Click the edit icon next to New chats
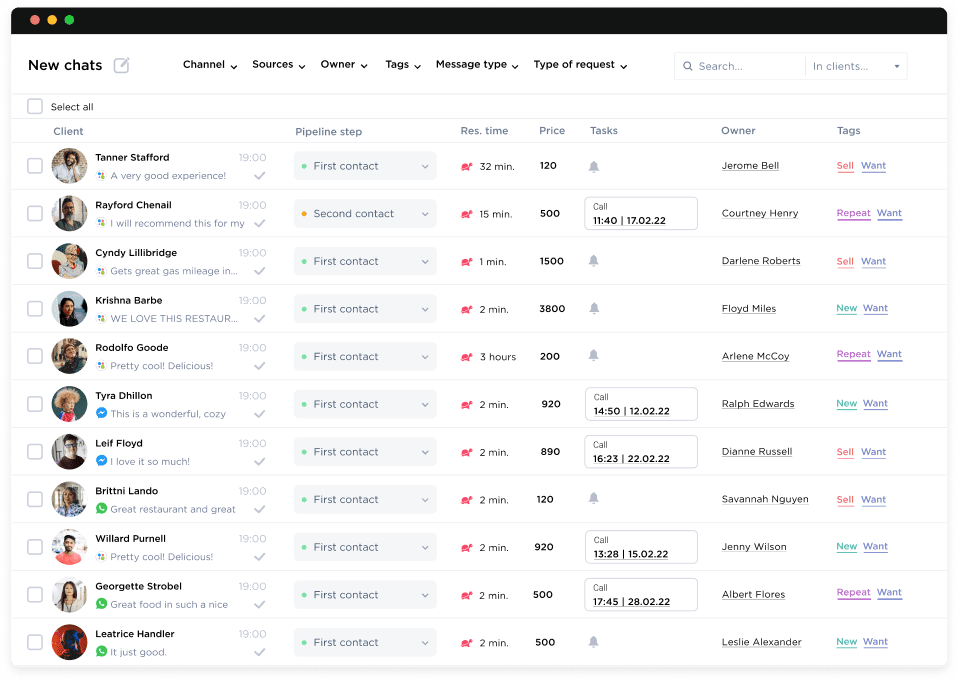The height and width of the screenshot is (682, 959). click(120, 64)
